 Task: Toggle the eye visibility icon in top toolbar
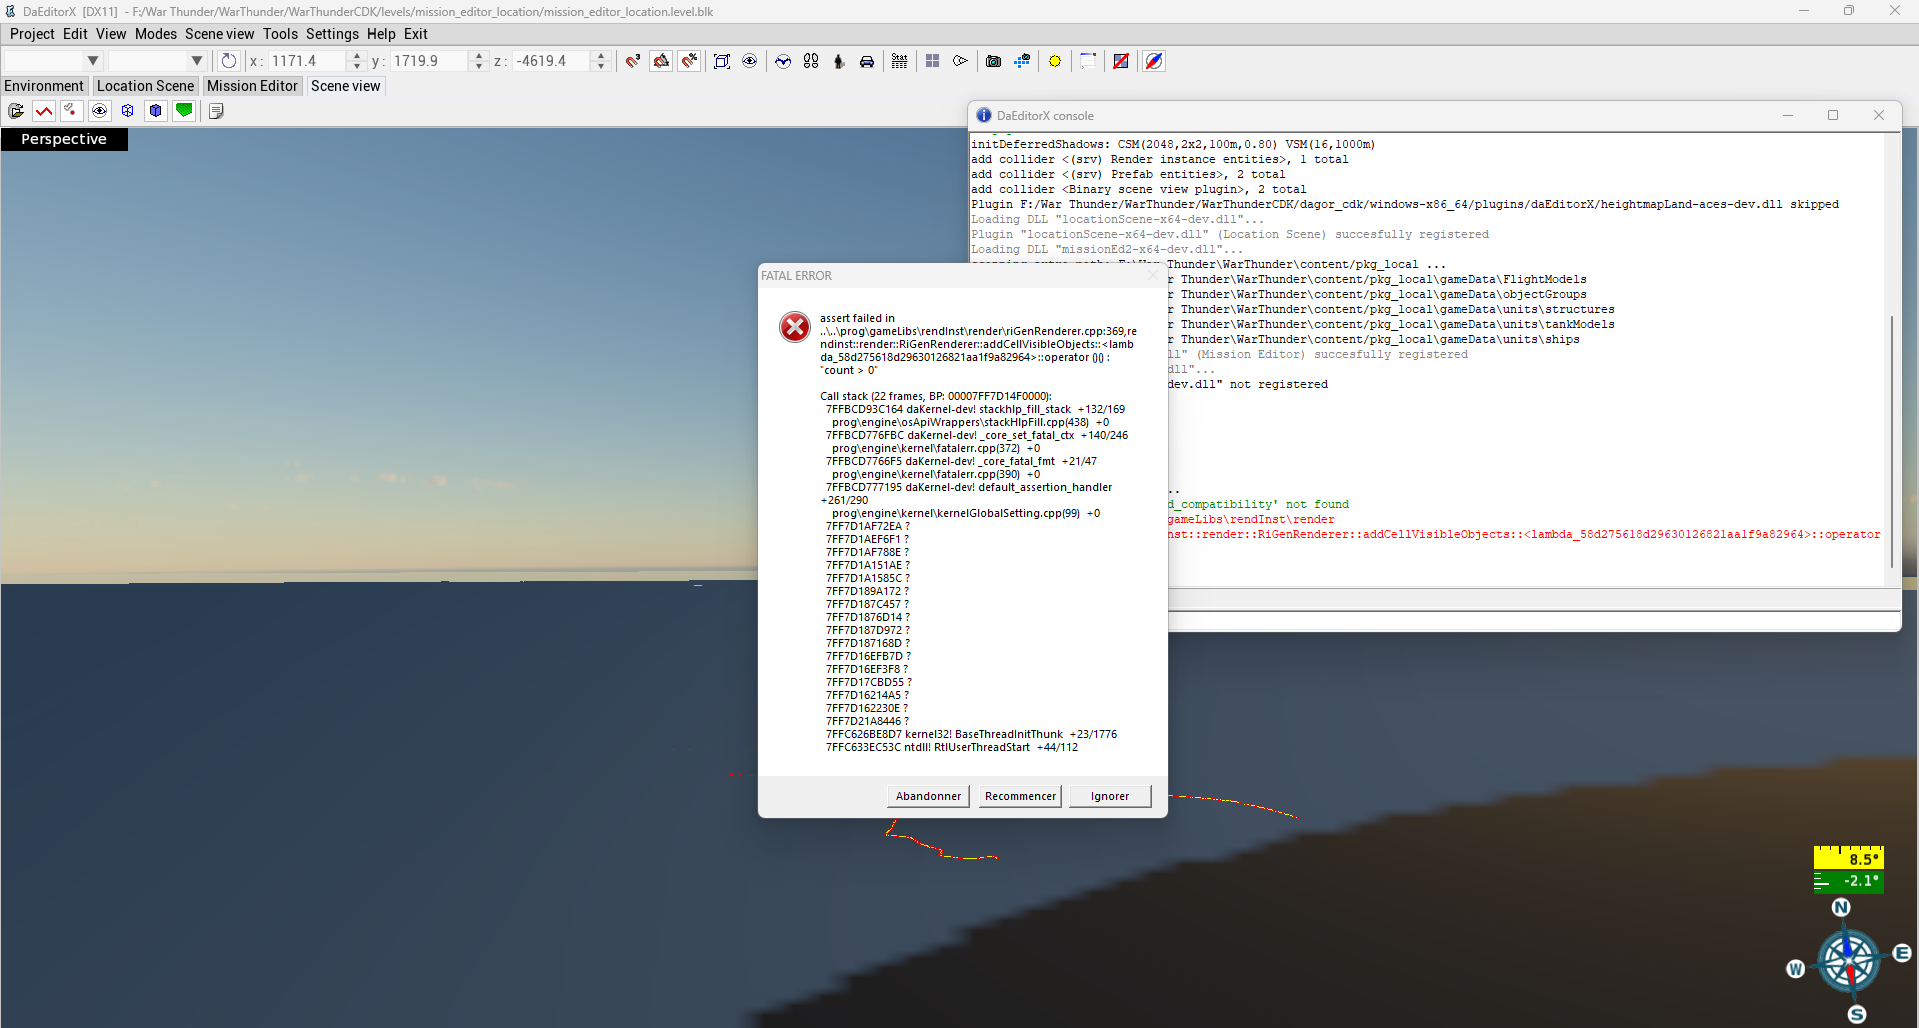coord(750,61)
